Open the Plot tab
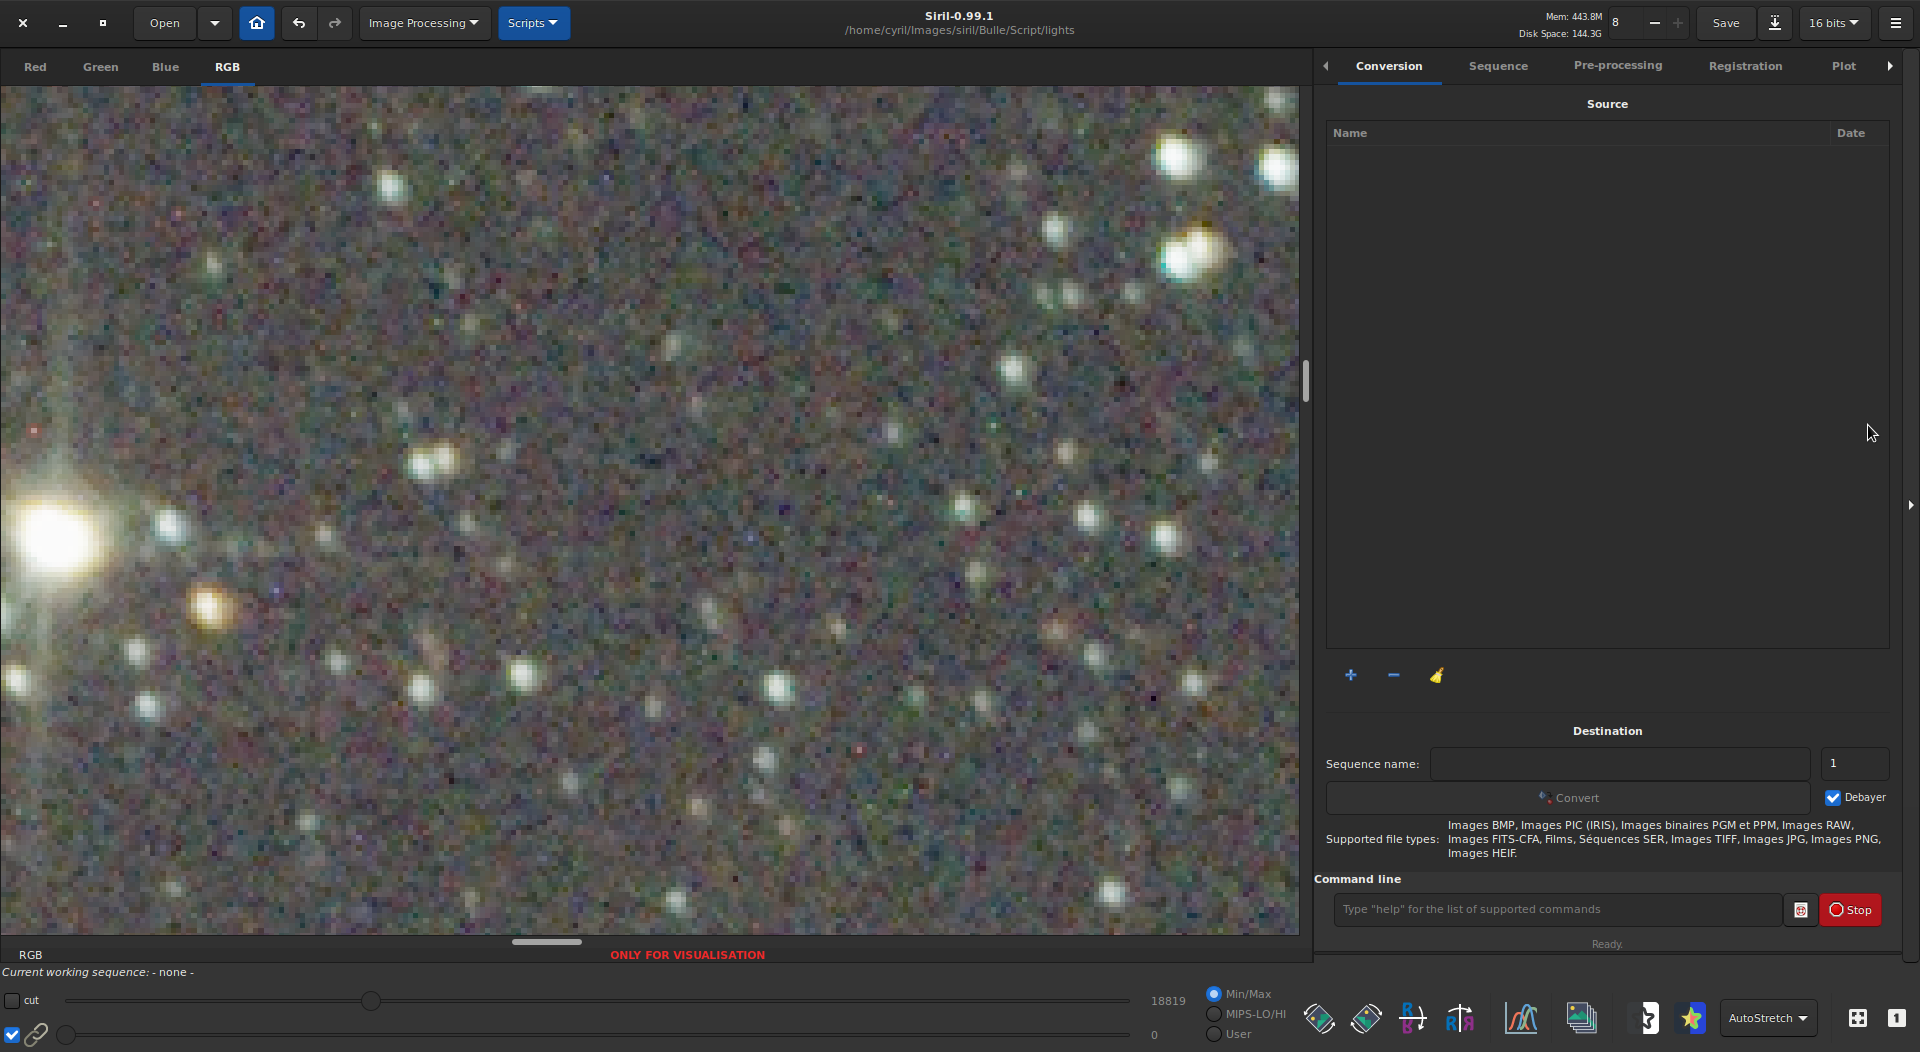 [1843, 66]
